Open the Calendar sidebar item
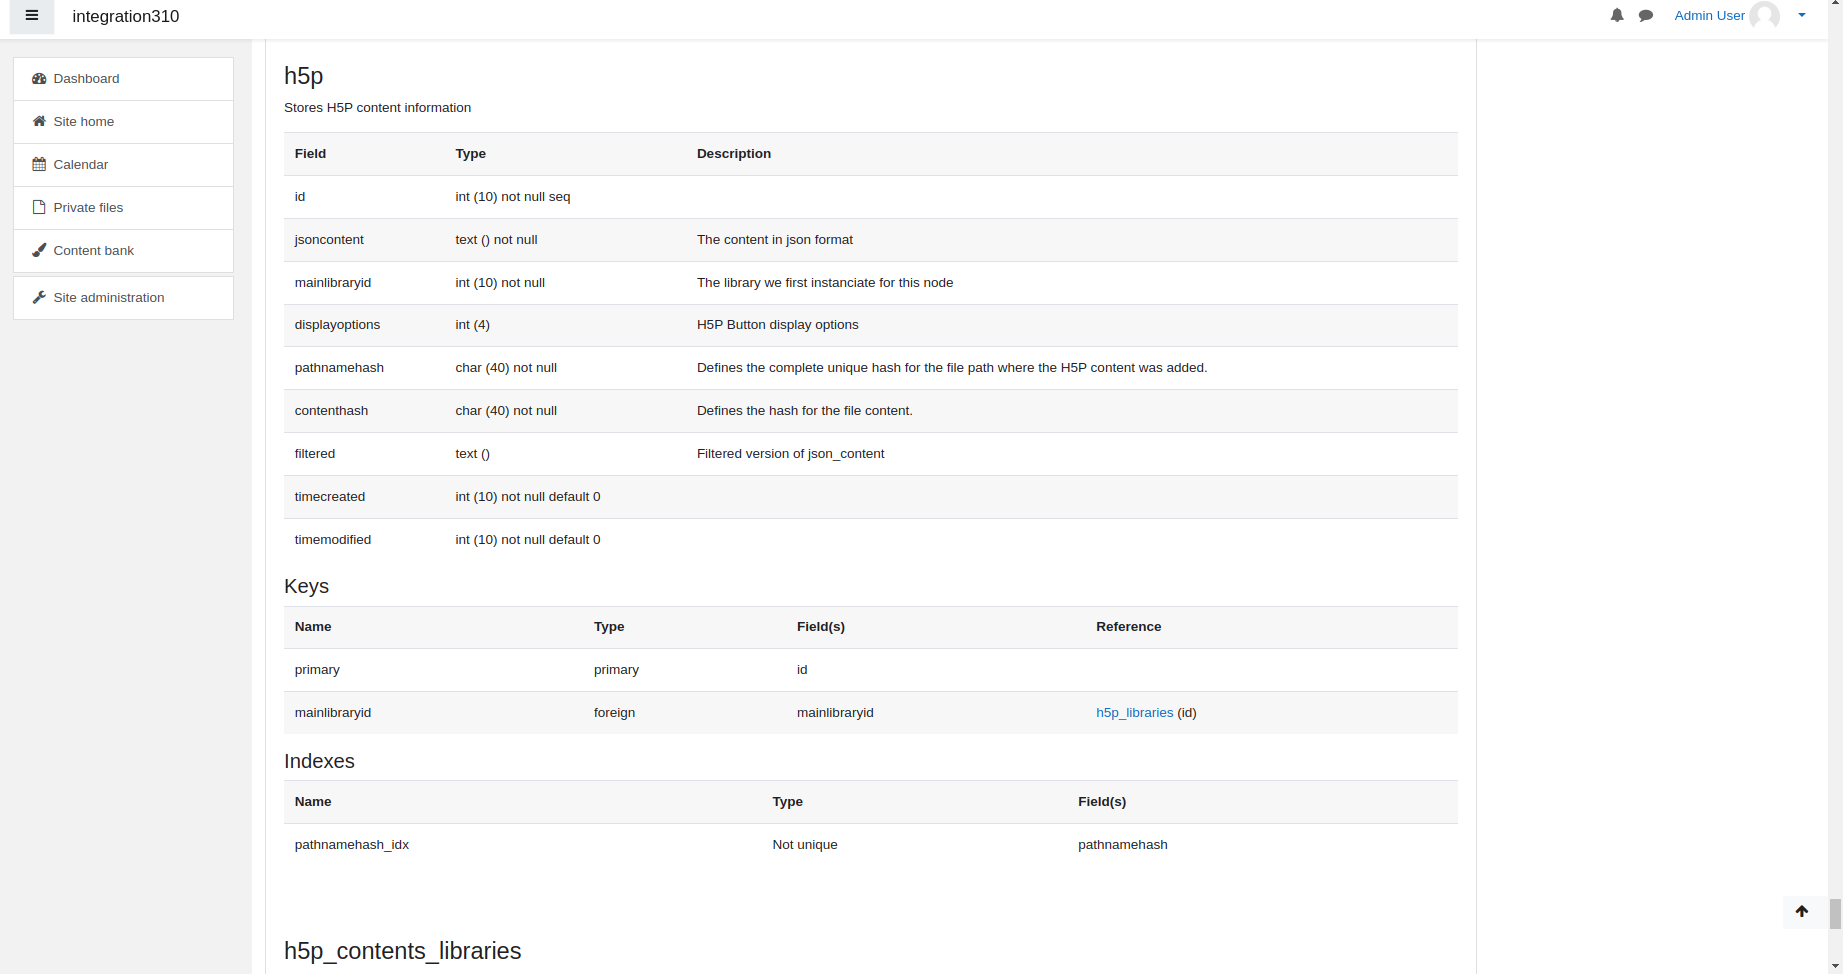 click(123, 165)
